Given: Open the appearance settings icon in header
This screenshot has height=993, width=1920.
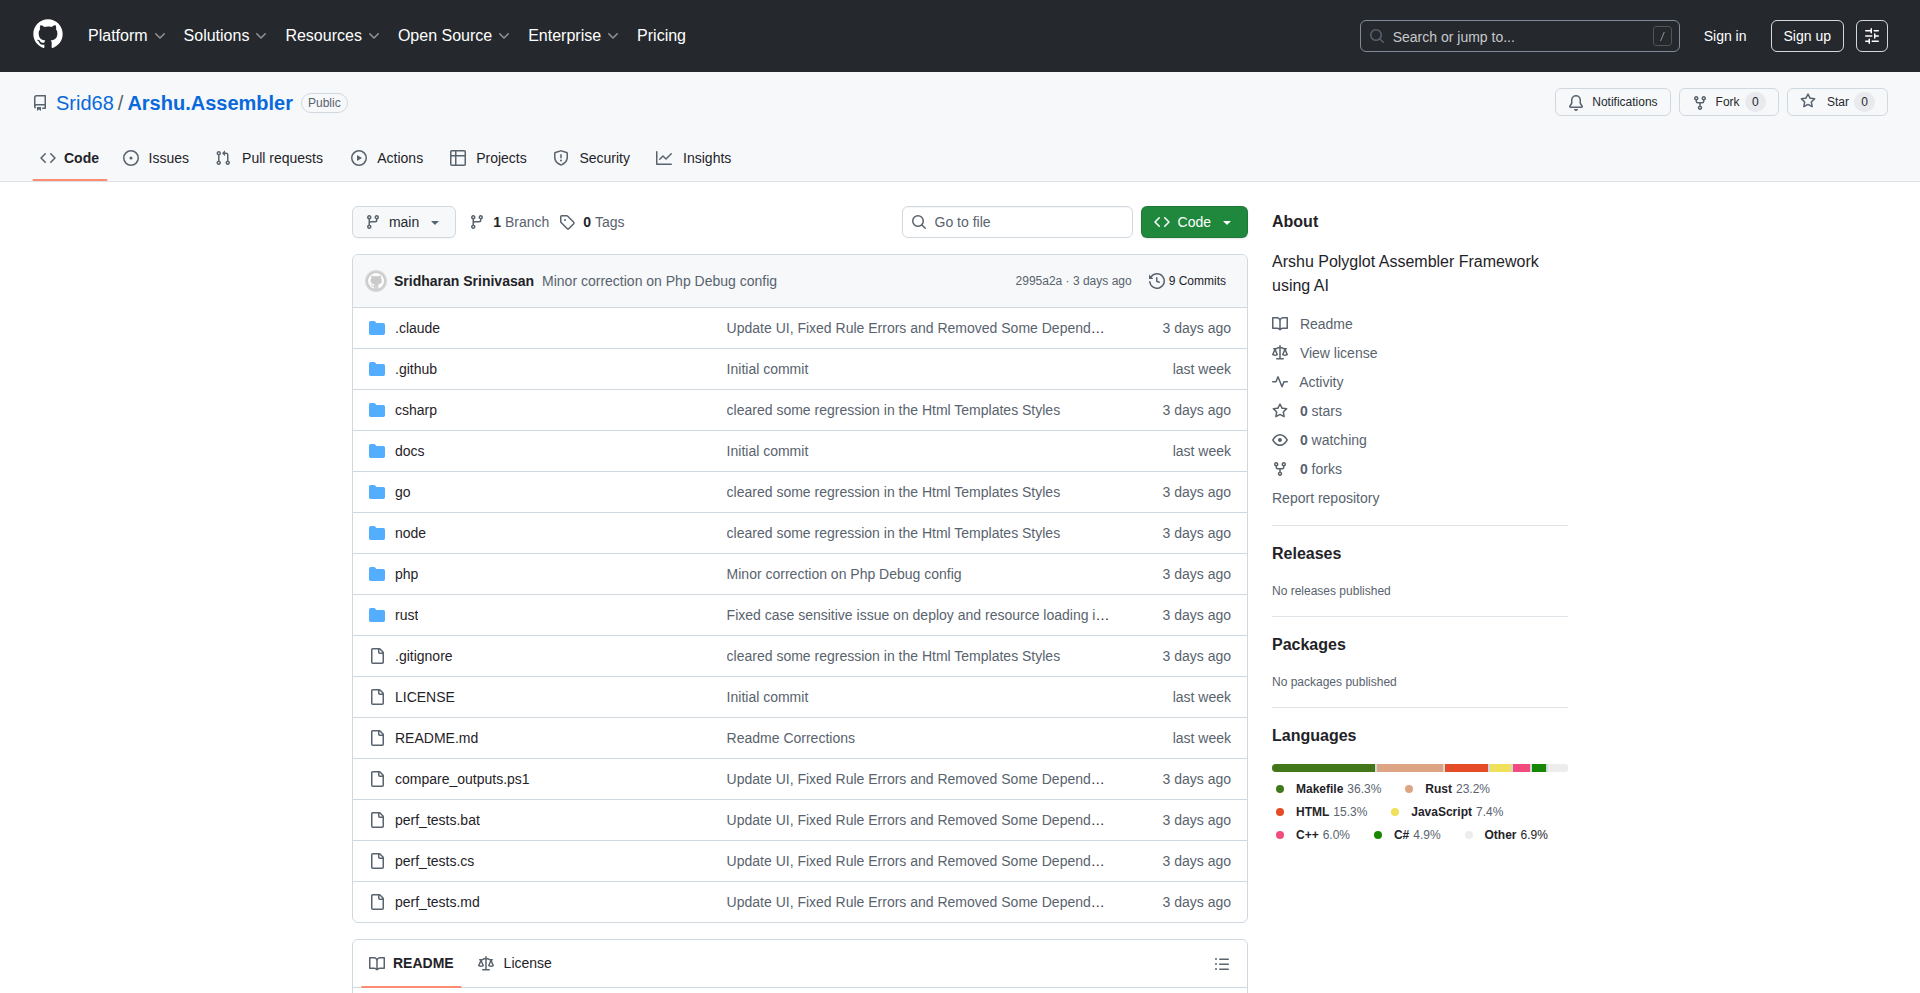Looking at the screenshot, I should [x=1871, y=36].
